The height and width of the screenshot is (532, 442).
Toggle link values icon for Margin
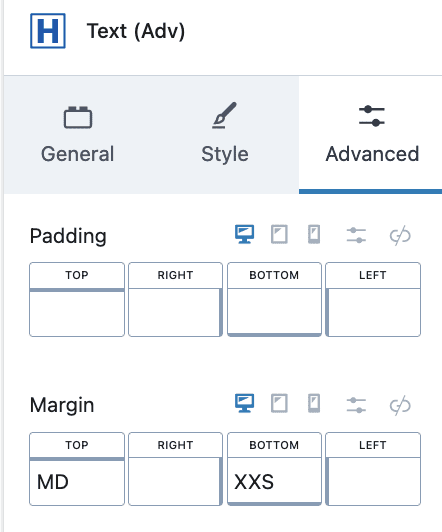tap(400, 405)
